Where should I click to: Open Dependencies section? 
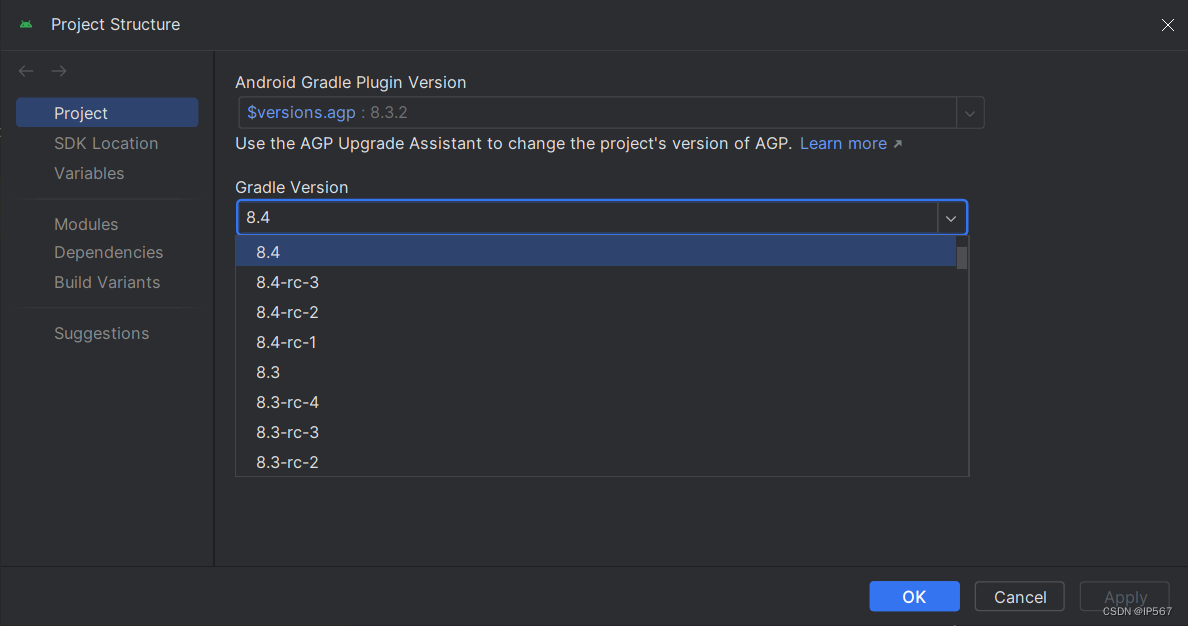(107, 252)
